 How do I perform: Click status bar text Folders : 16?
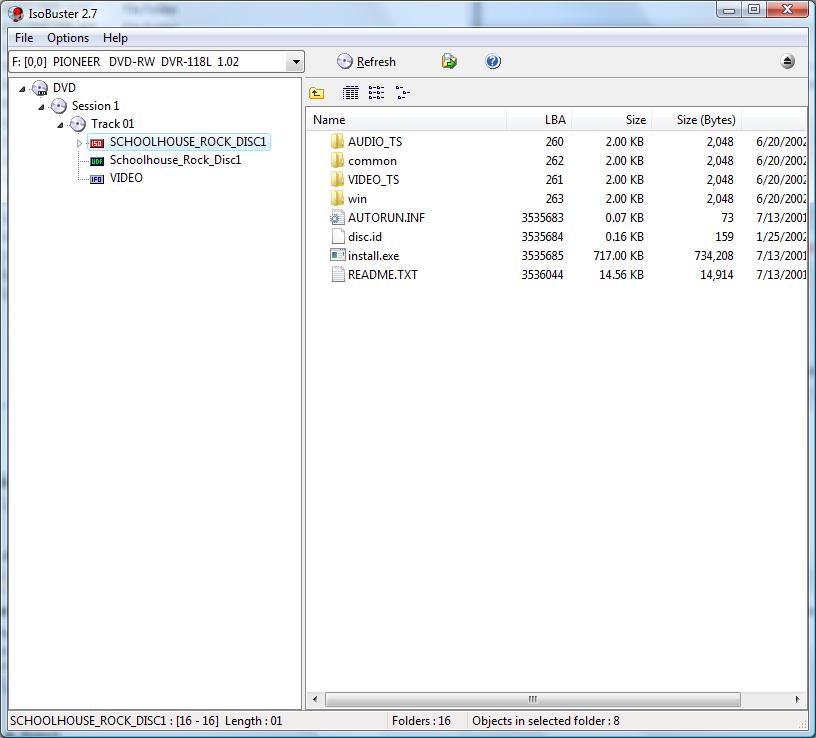(421, 721)
